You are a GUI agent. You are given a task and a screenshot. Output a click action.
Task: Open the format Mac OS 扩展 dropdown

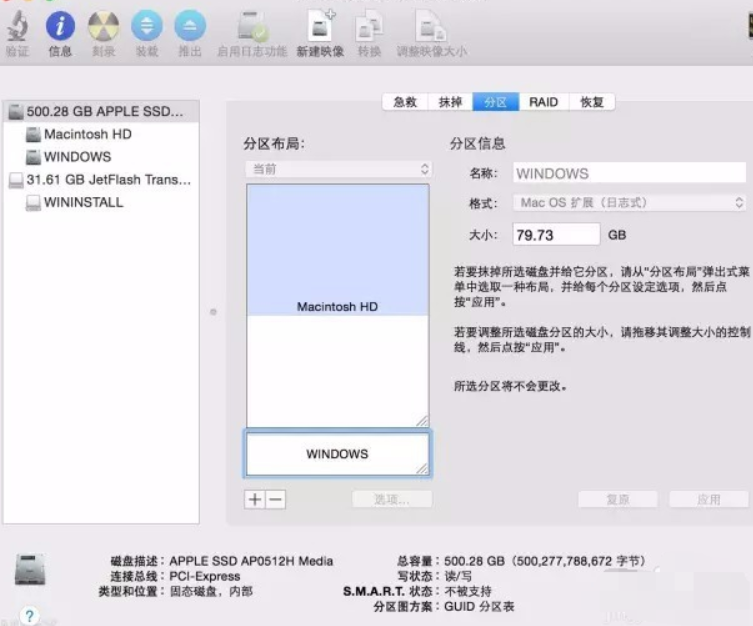click(x=629, y=203)
